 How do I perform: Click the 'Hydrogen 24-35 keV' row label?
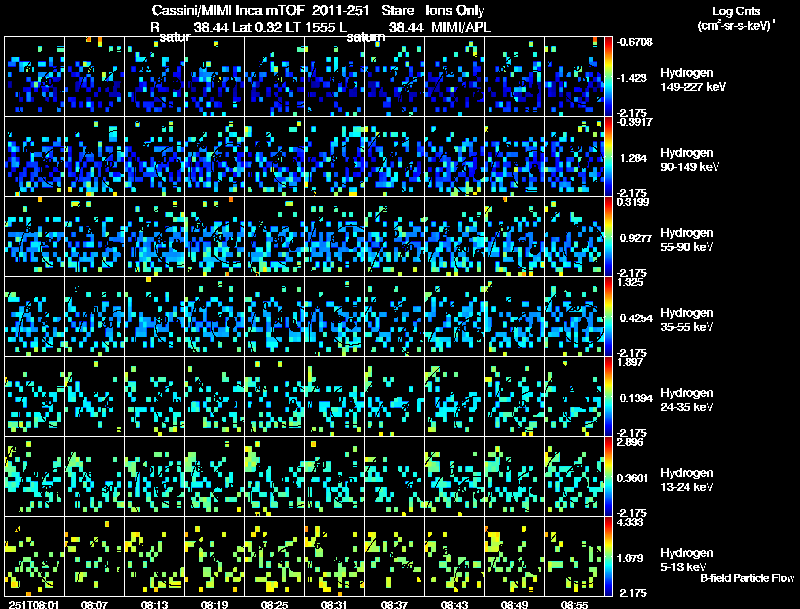(x=687, y=400)
